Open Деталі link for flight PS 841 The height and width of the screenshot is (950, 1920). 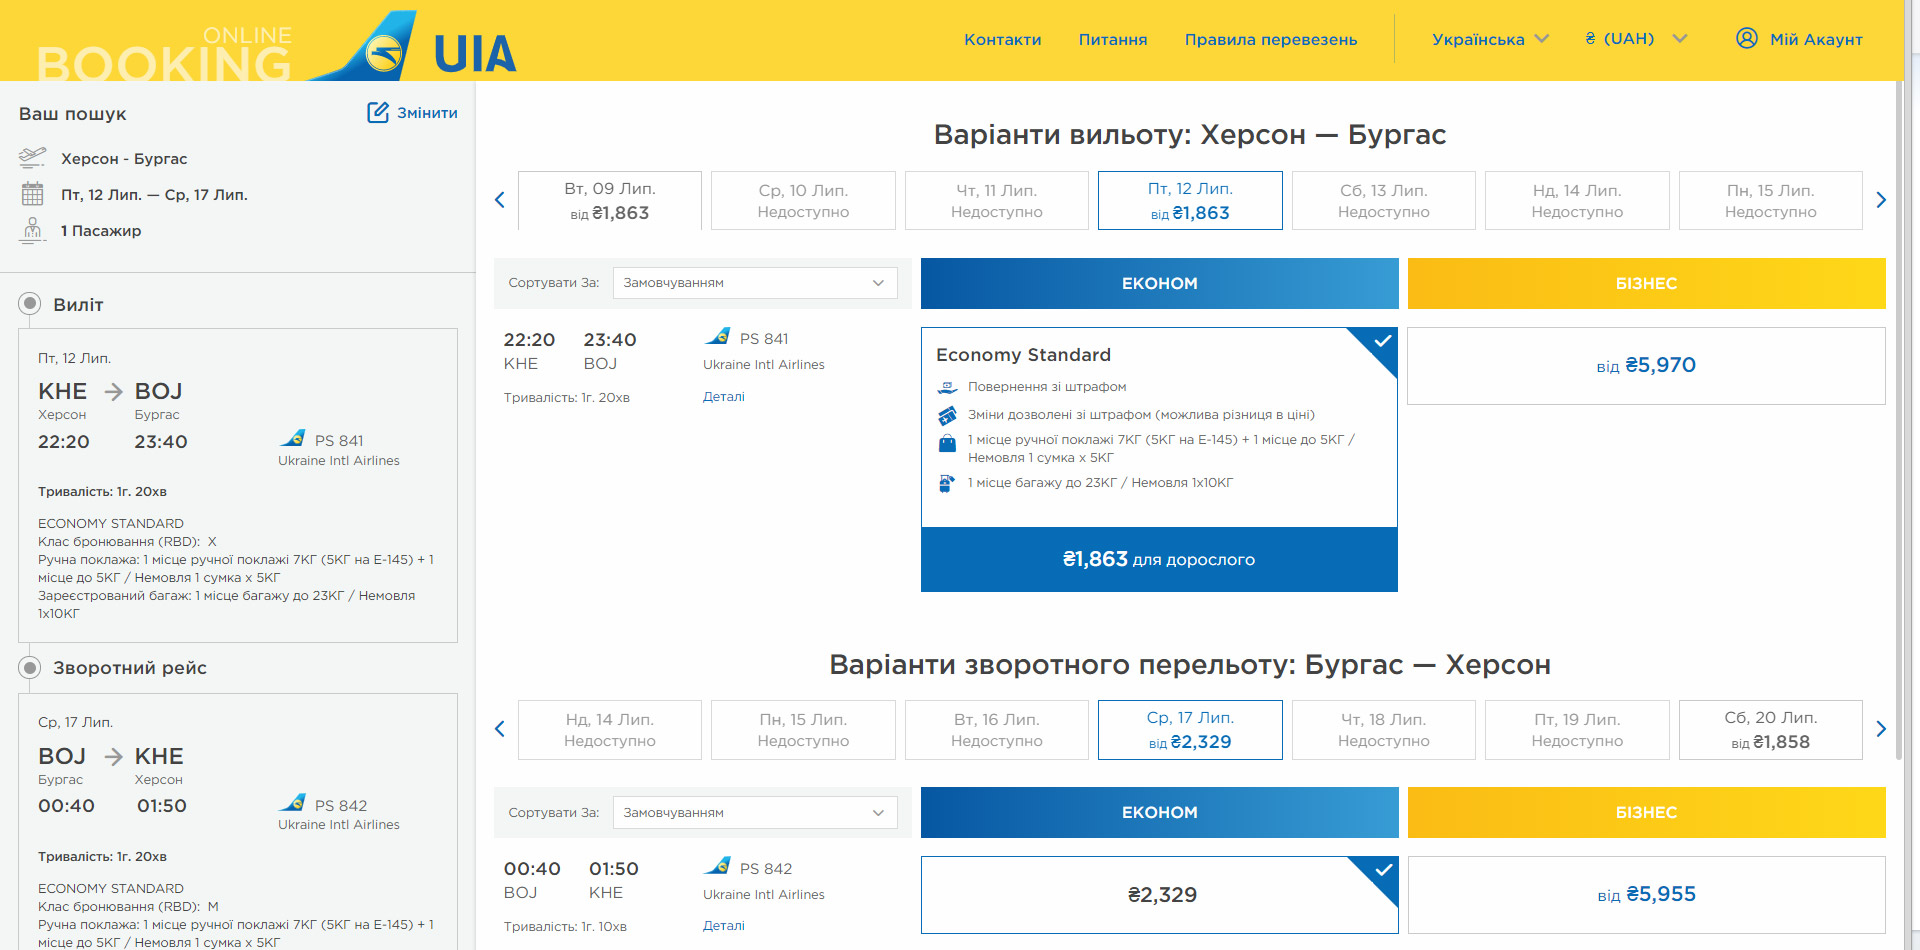(724, 397)
